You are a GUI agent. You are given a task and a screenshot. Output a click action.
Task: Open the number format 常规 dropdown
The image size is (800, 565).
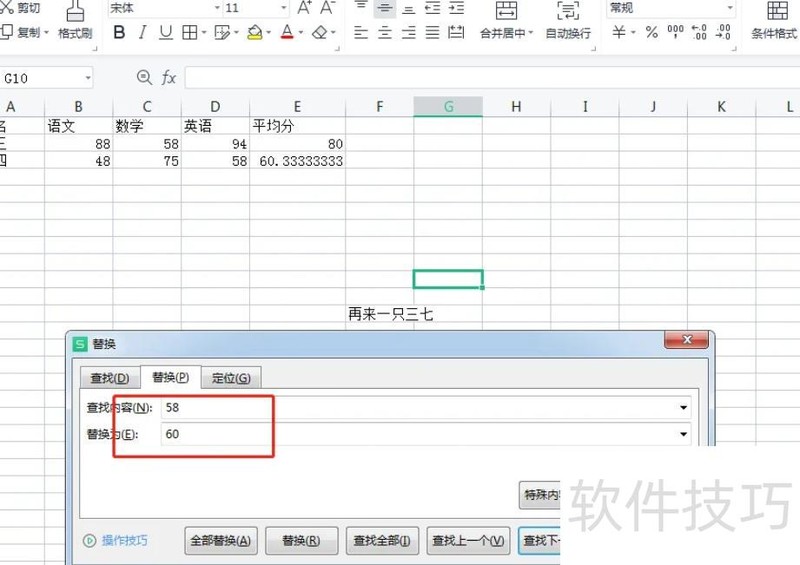730,8
